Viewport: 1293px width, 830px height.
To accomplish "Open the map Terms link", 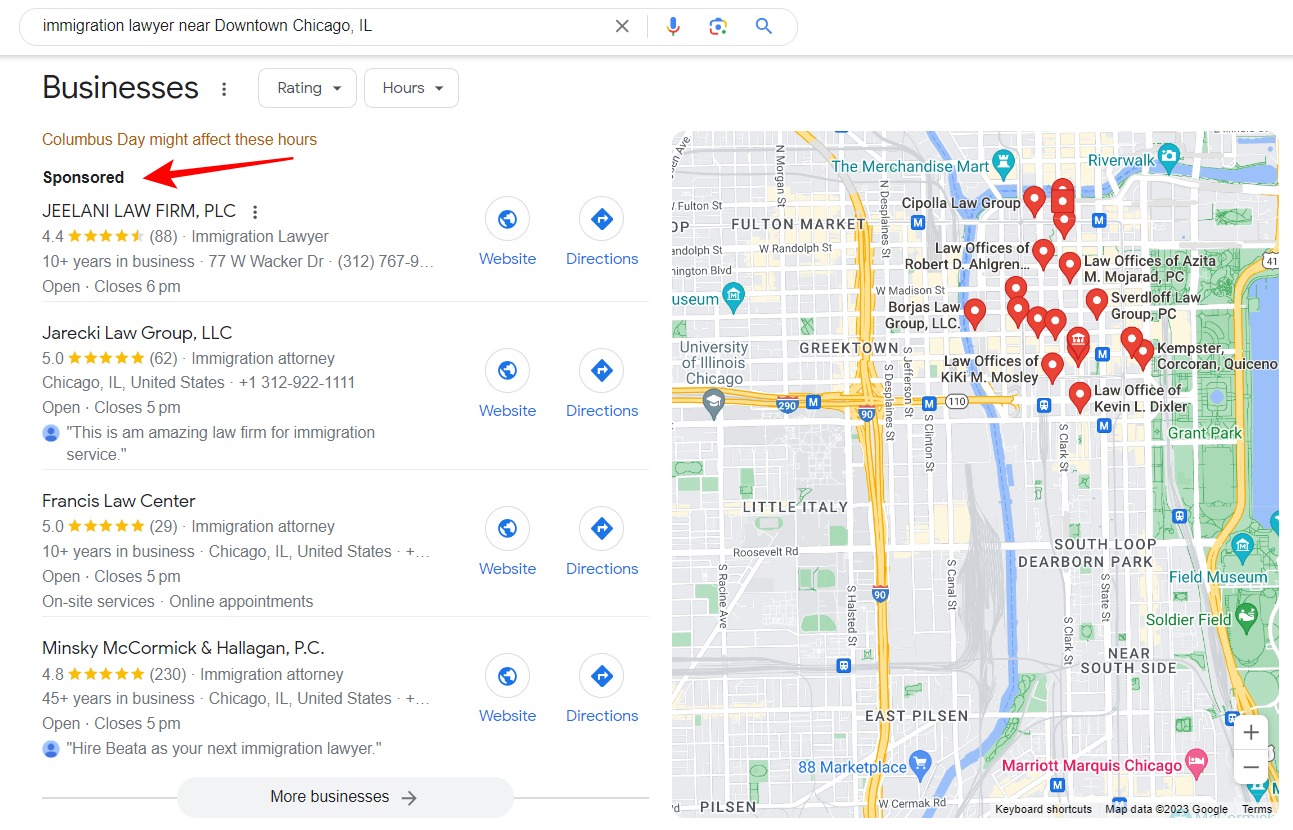I will click(x=1256, y=808).
